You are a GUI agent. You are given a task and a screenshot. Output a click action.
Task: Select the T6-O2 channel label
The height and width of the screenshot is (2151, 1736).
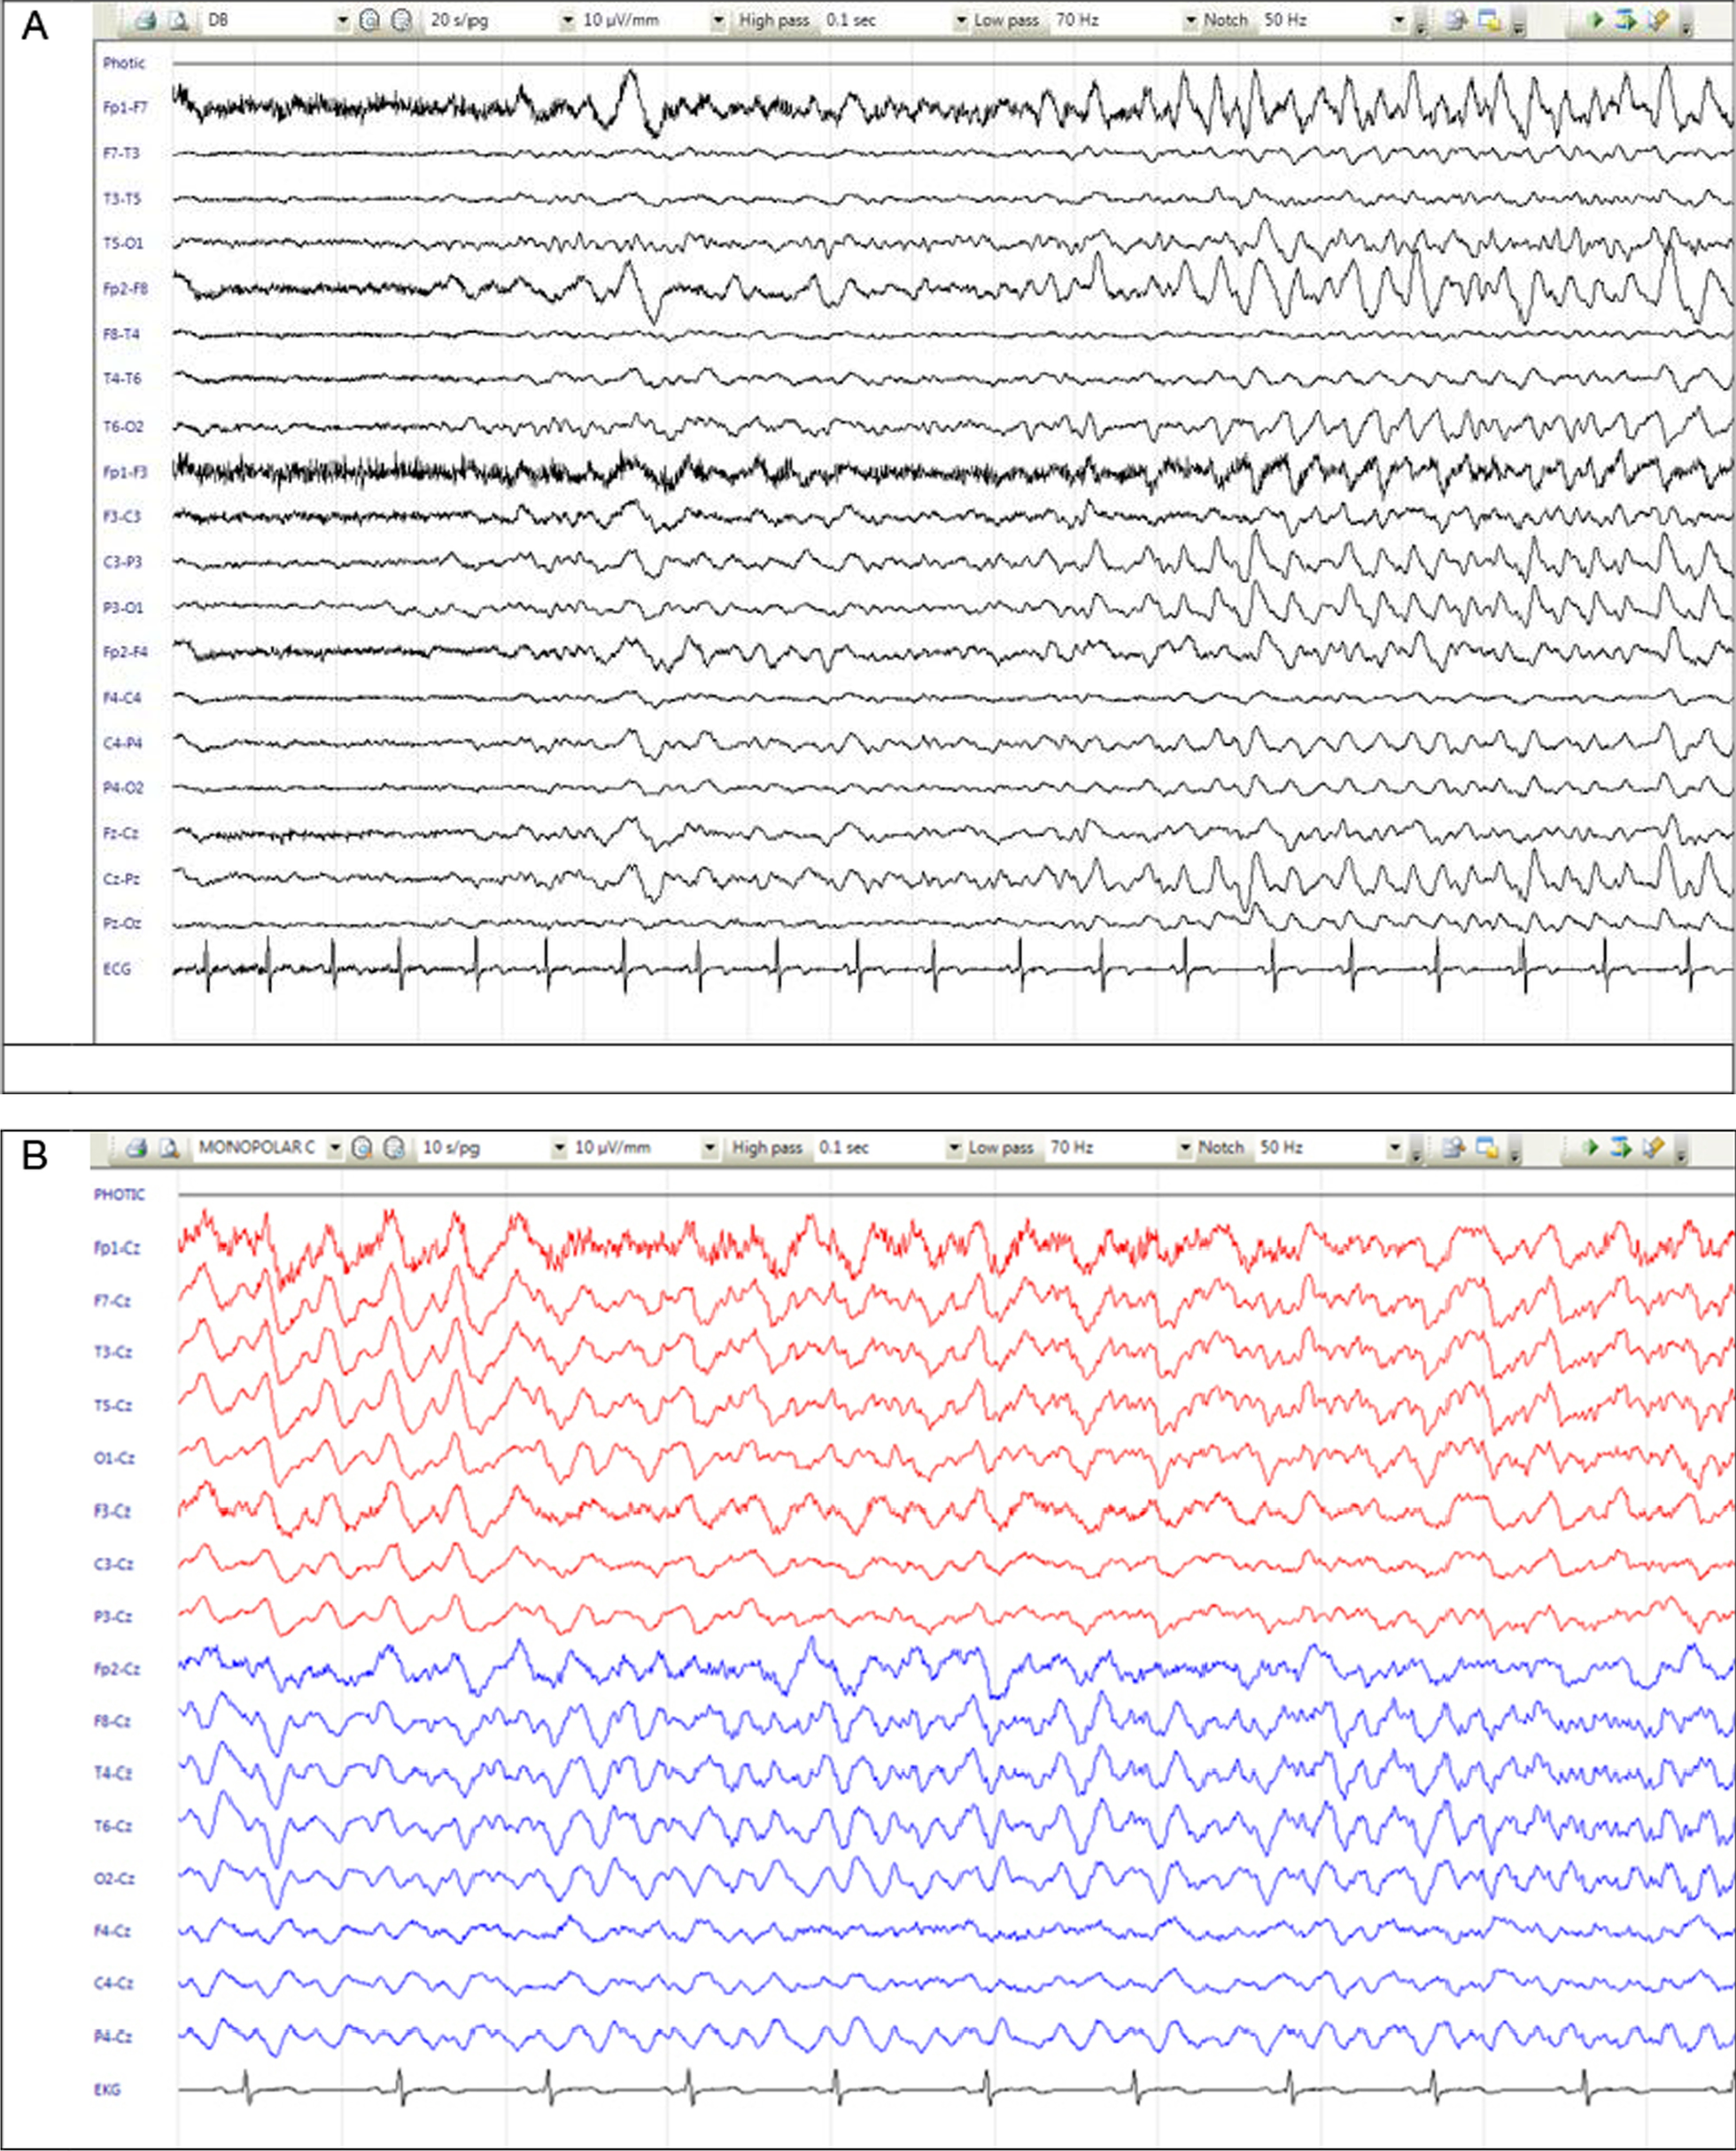pos(123,427)
